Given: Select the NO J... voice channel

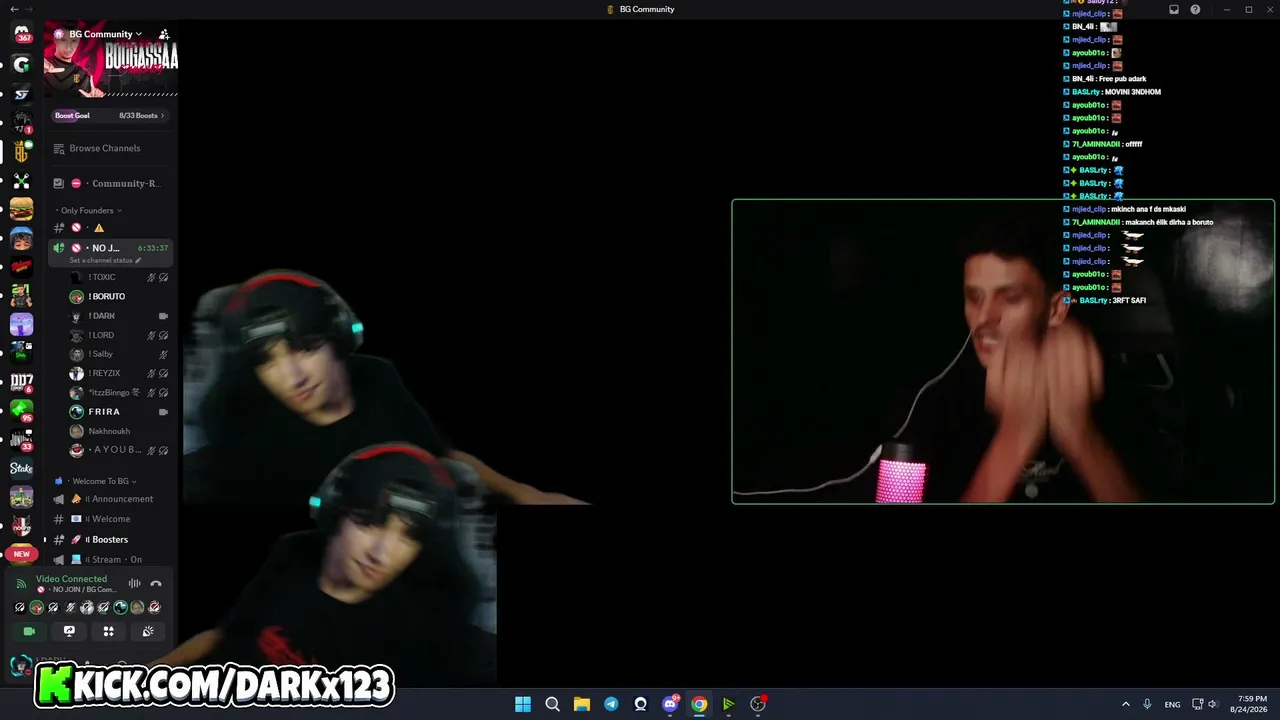Looking at the screenshot, I should point(110,248).
